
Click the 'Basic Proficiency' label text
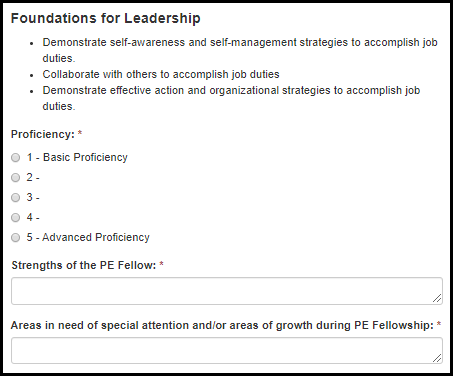click(85, 157)
